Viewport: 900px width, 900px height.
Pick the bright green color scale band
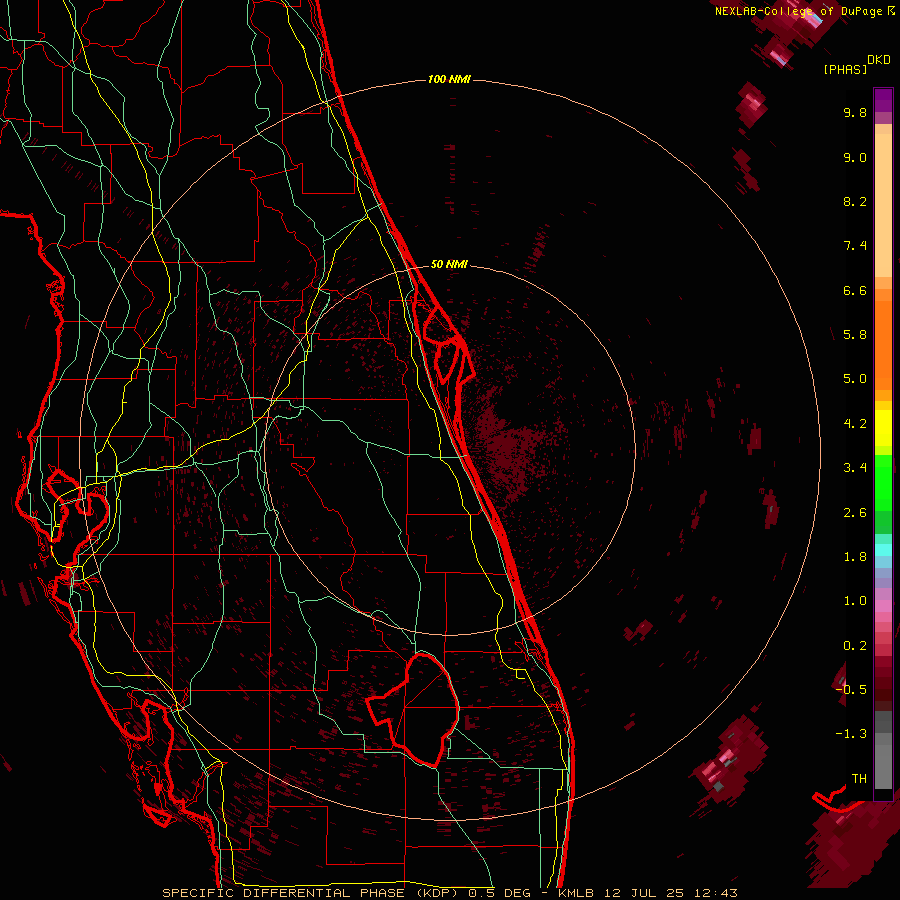point(883,482)
